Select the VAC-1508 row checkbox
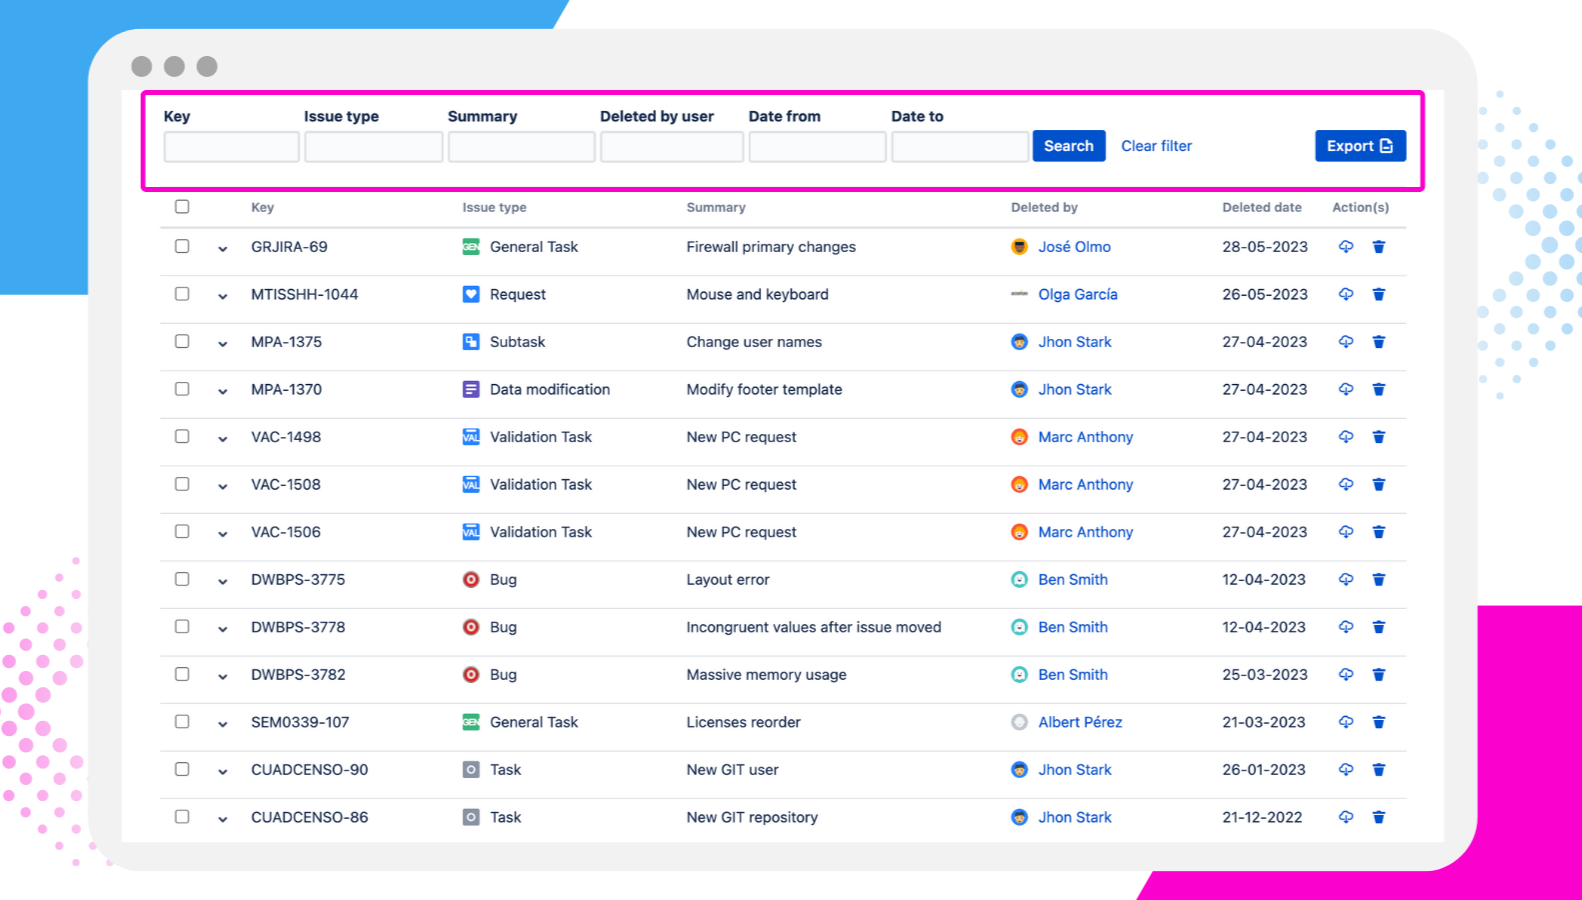Viewport: 1582px width, 900px height. click(182, 484)
